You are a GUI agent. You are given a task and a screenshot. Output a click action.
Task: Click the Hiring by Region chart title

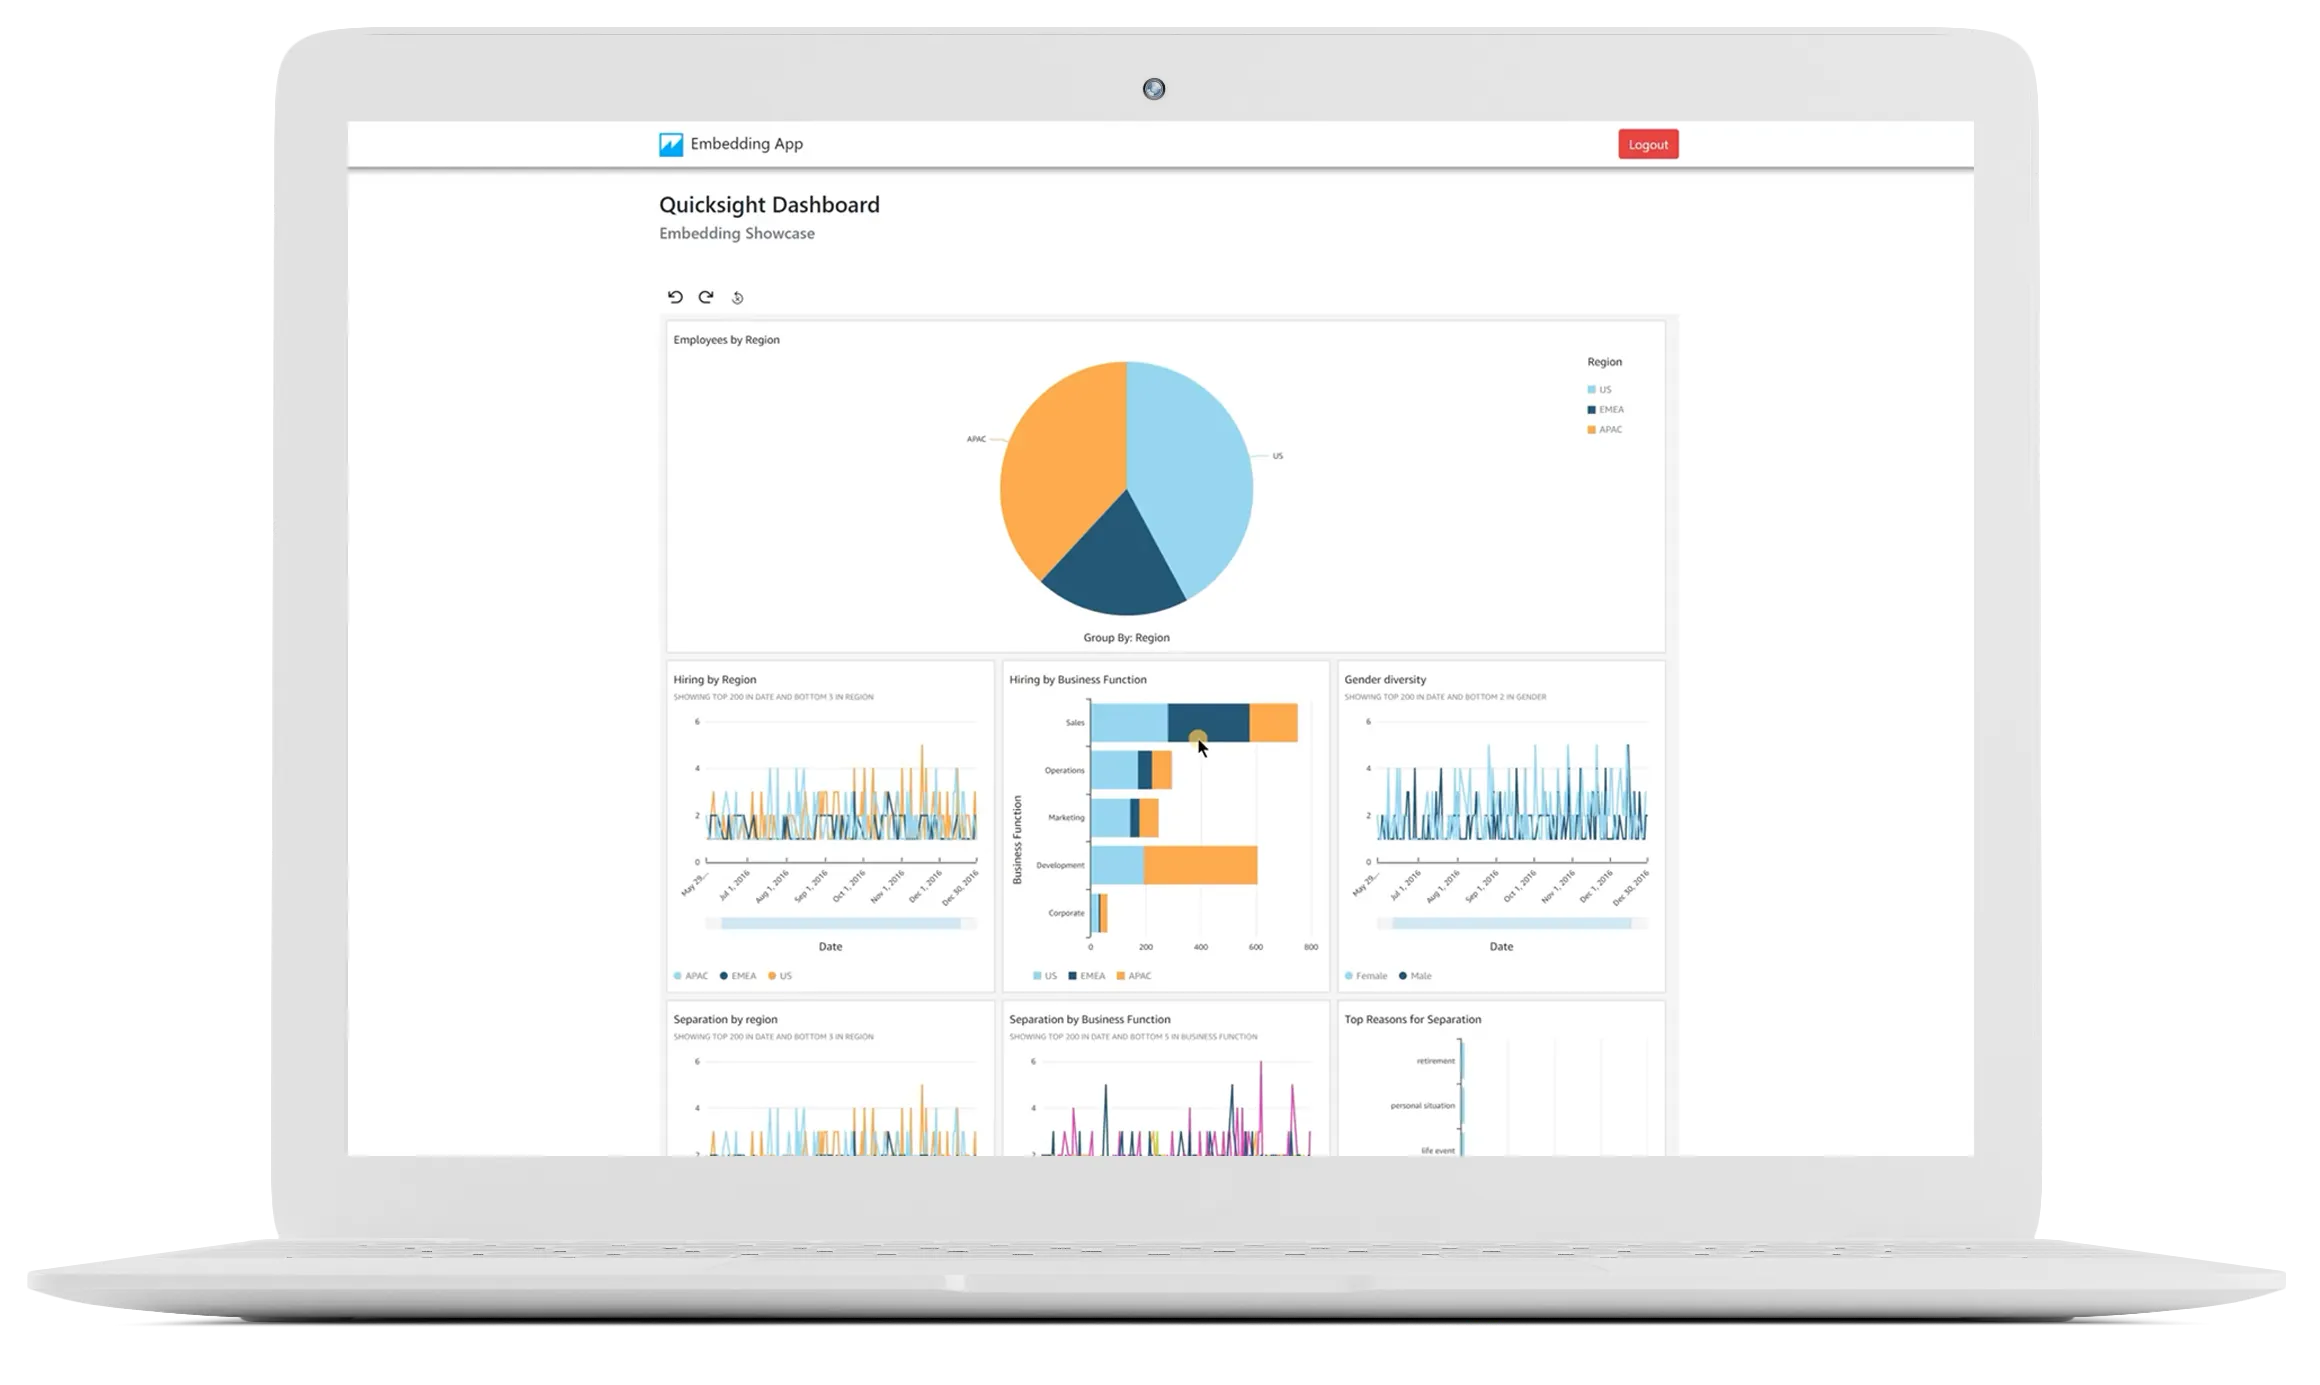[x=714, y=680]
